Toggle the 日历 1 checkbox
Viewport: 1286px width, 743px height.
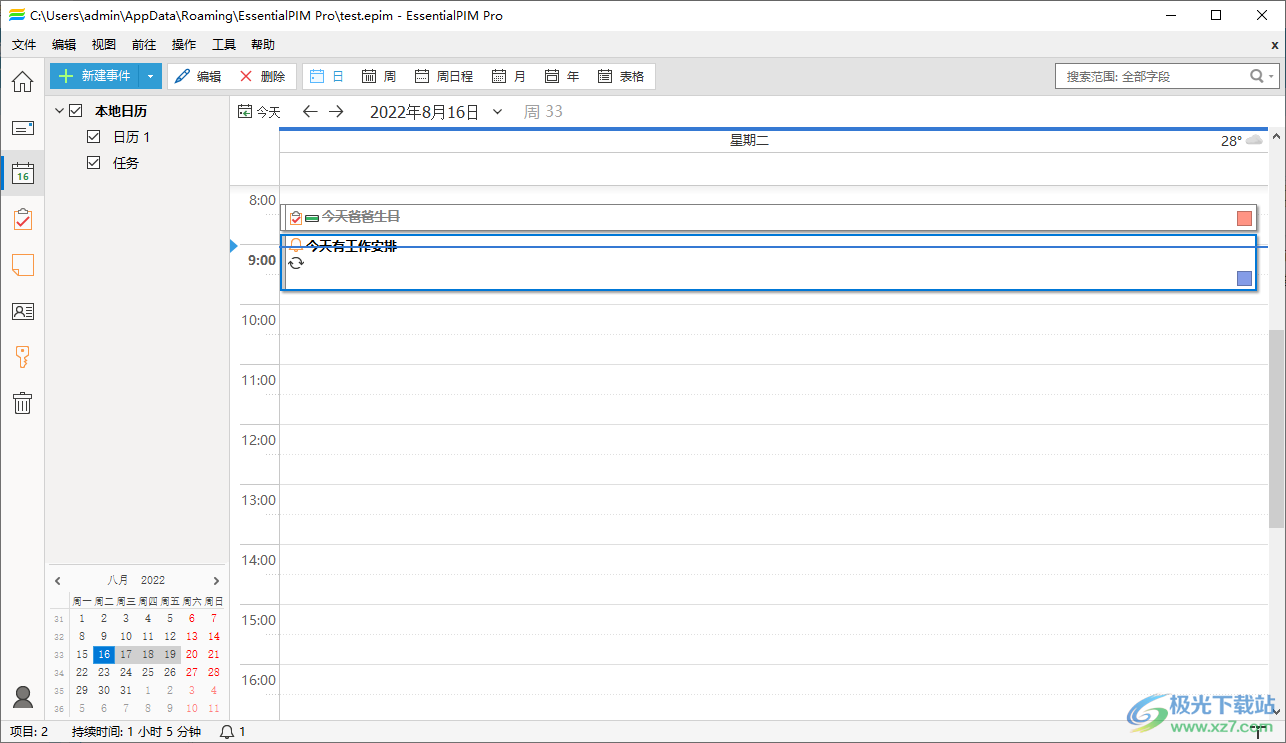click(x=94, y=137)
